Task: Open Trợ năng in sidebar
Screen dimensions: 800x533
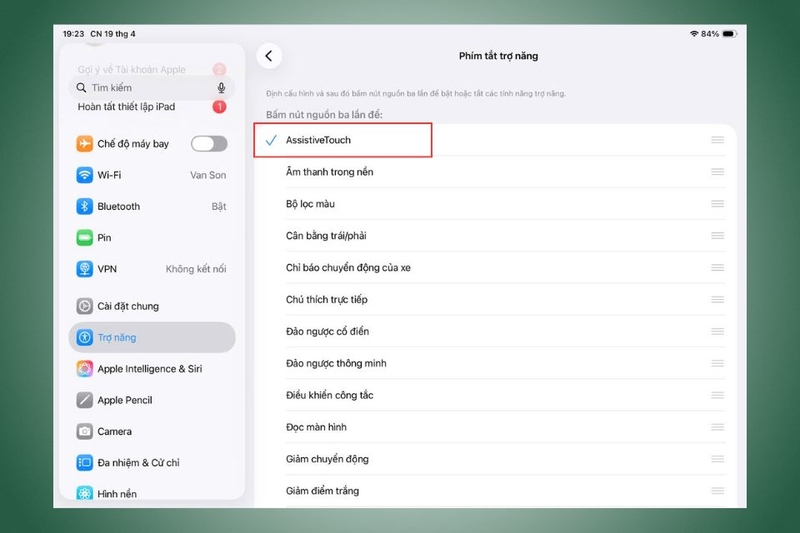Action: [x=152, y=337]
